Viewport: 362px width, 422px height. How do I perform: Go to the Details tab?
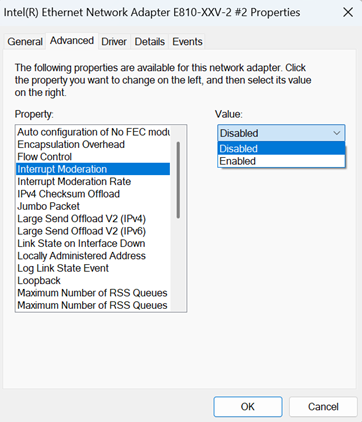150,42
